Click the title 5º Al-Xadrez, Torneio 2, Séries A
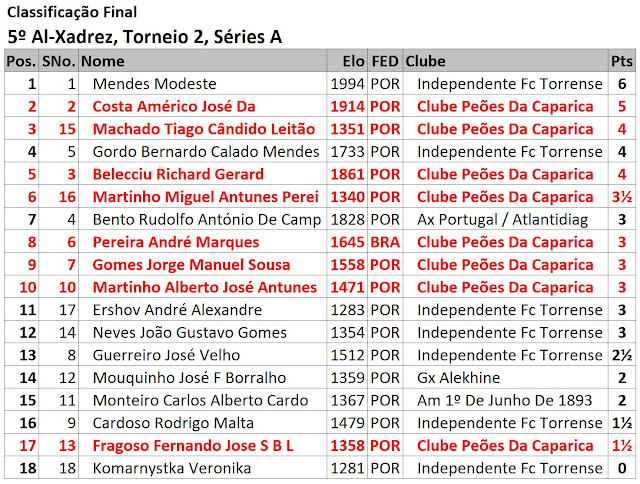 point(144,37)
